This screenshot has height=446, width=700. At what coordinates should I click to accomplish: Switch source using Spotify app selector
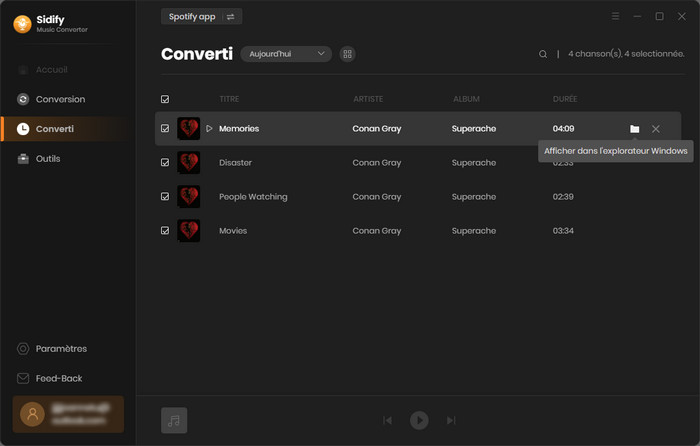pos(202,16)
